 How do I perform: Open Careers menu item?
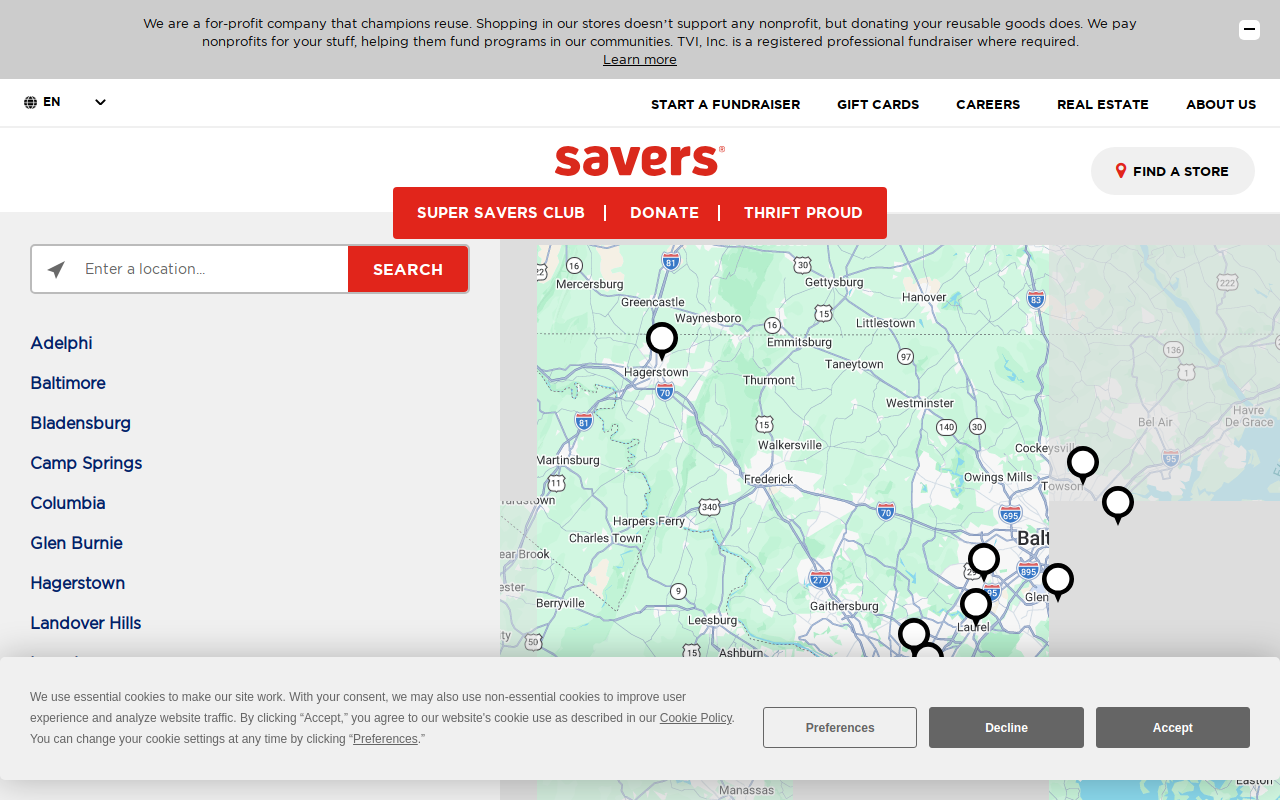tap(988, 104)
